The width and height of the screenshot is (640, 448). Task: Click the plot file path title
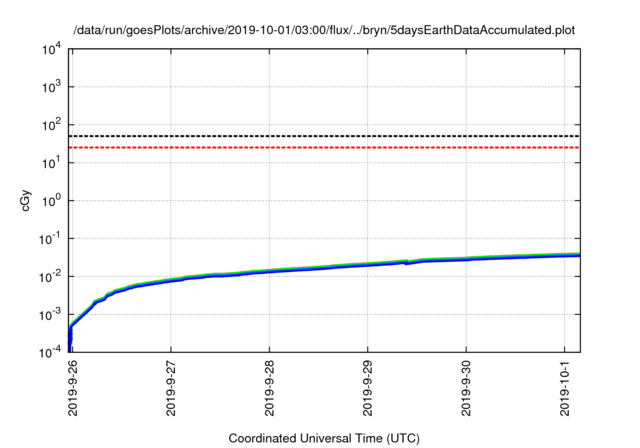(324, 30)
